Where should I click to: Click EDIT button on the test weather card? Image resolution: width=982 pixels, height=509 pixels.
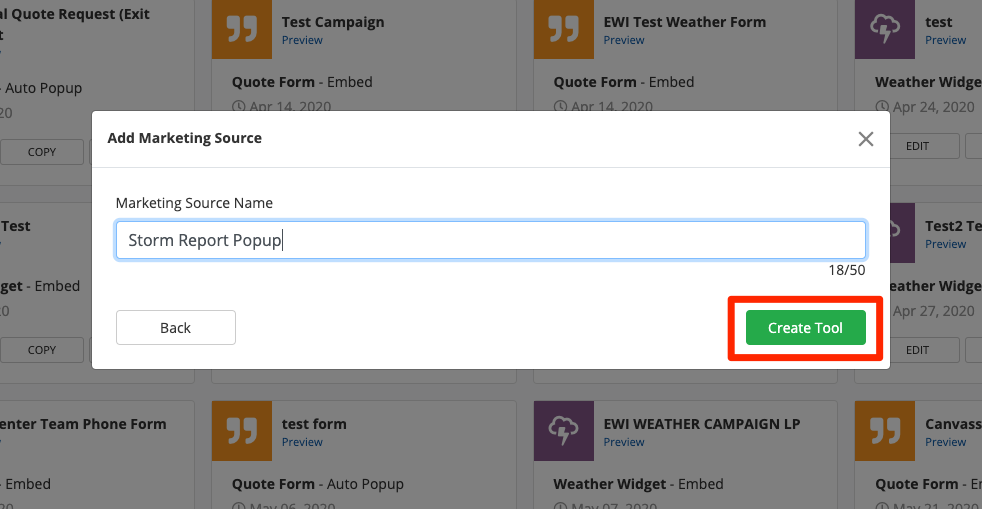pyautogui.click(x=917, y=146)
